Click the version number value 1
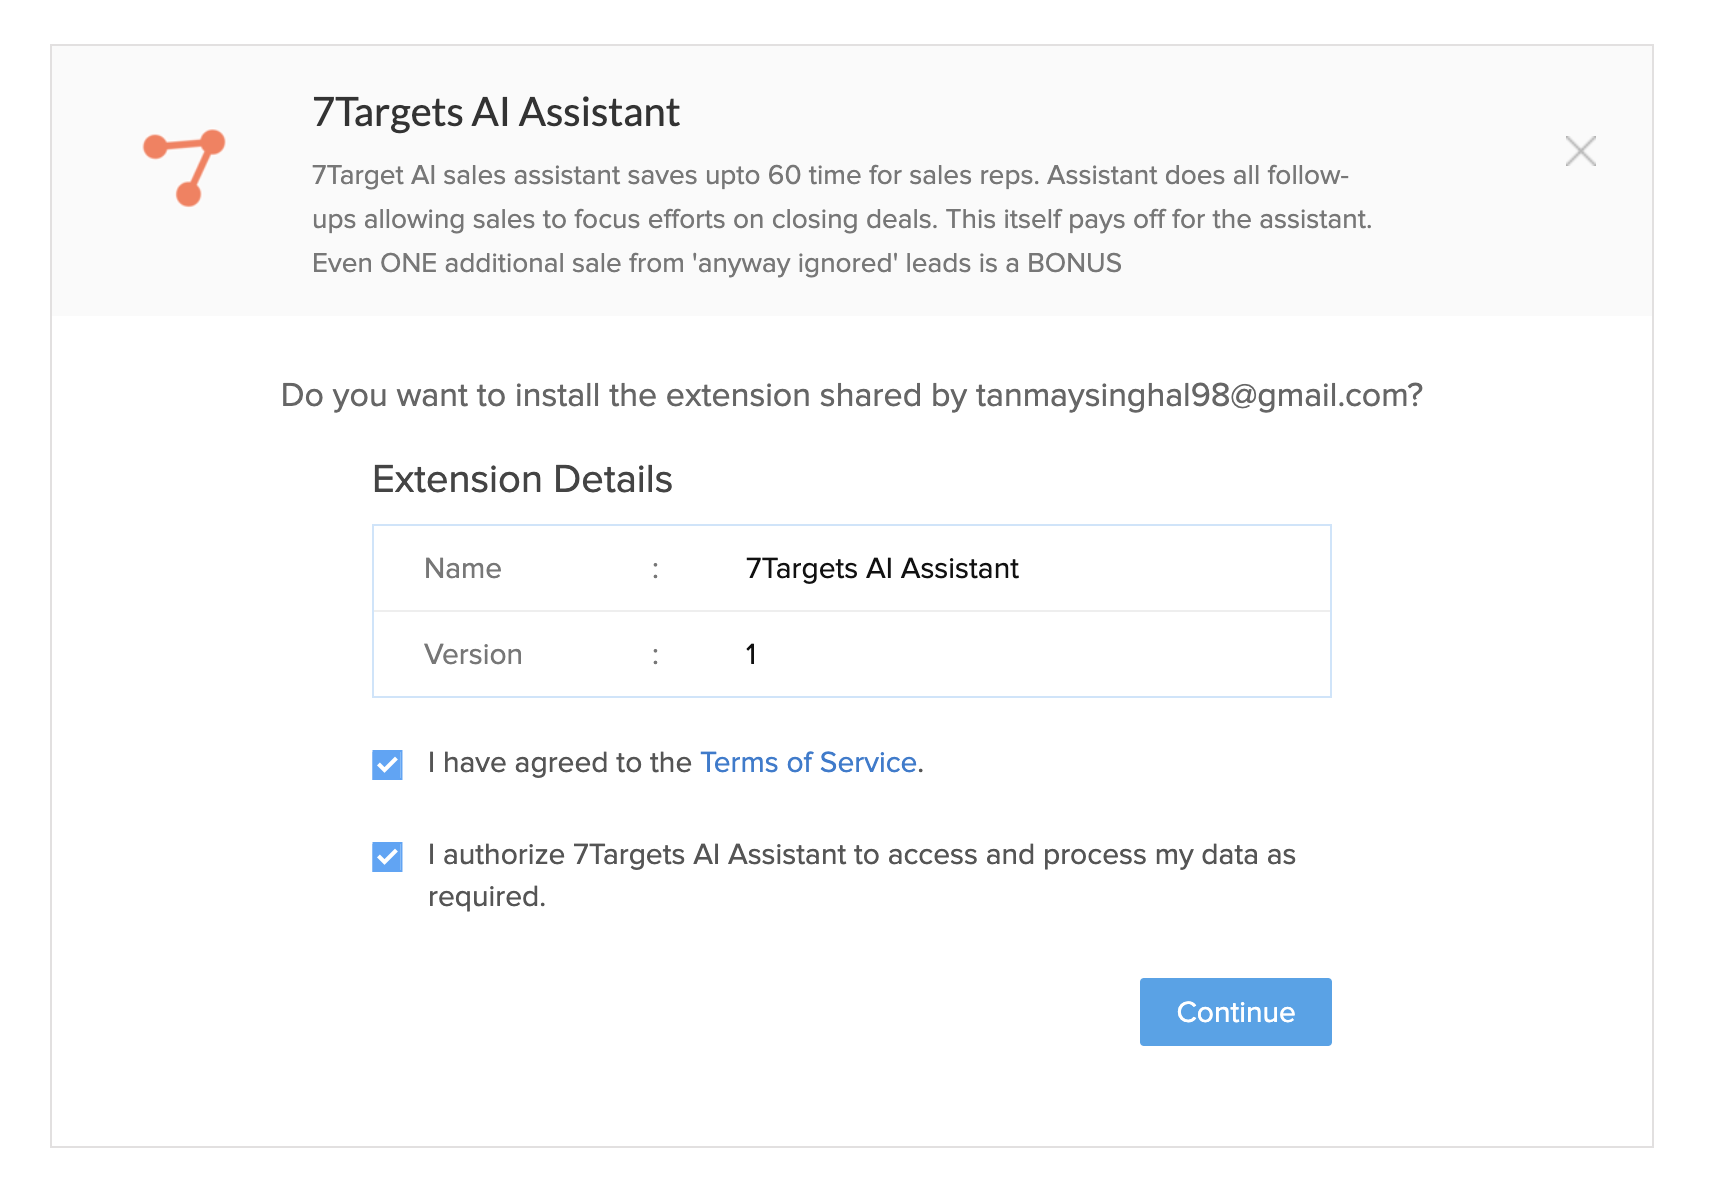The width and height of the screenshot is (1710, 1194). click(751, 654)
